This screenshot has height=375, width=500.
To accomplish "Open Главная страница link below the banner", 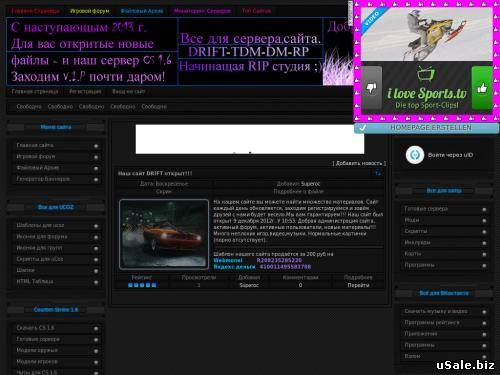I will (x=35, y=91).
